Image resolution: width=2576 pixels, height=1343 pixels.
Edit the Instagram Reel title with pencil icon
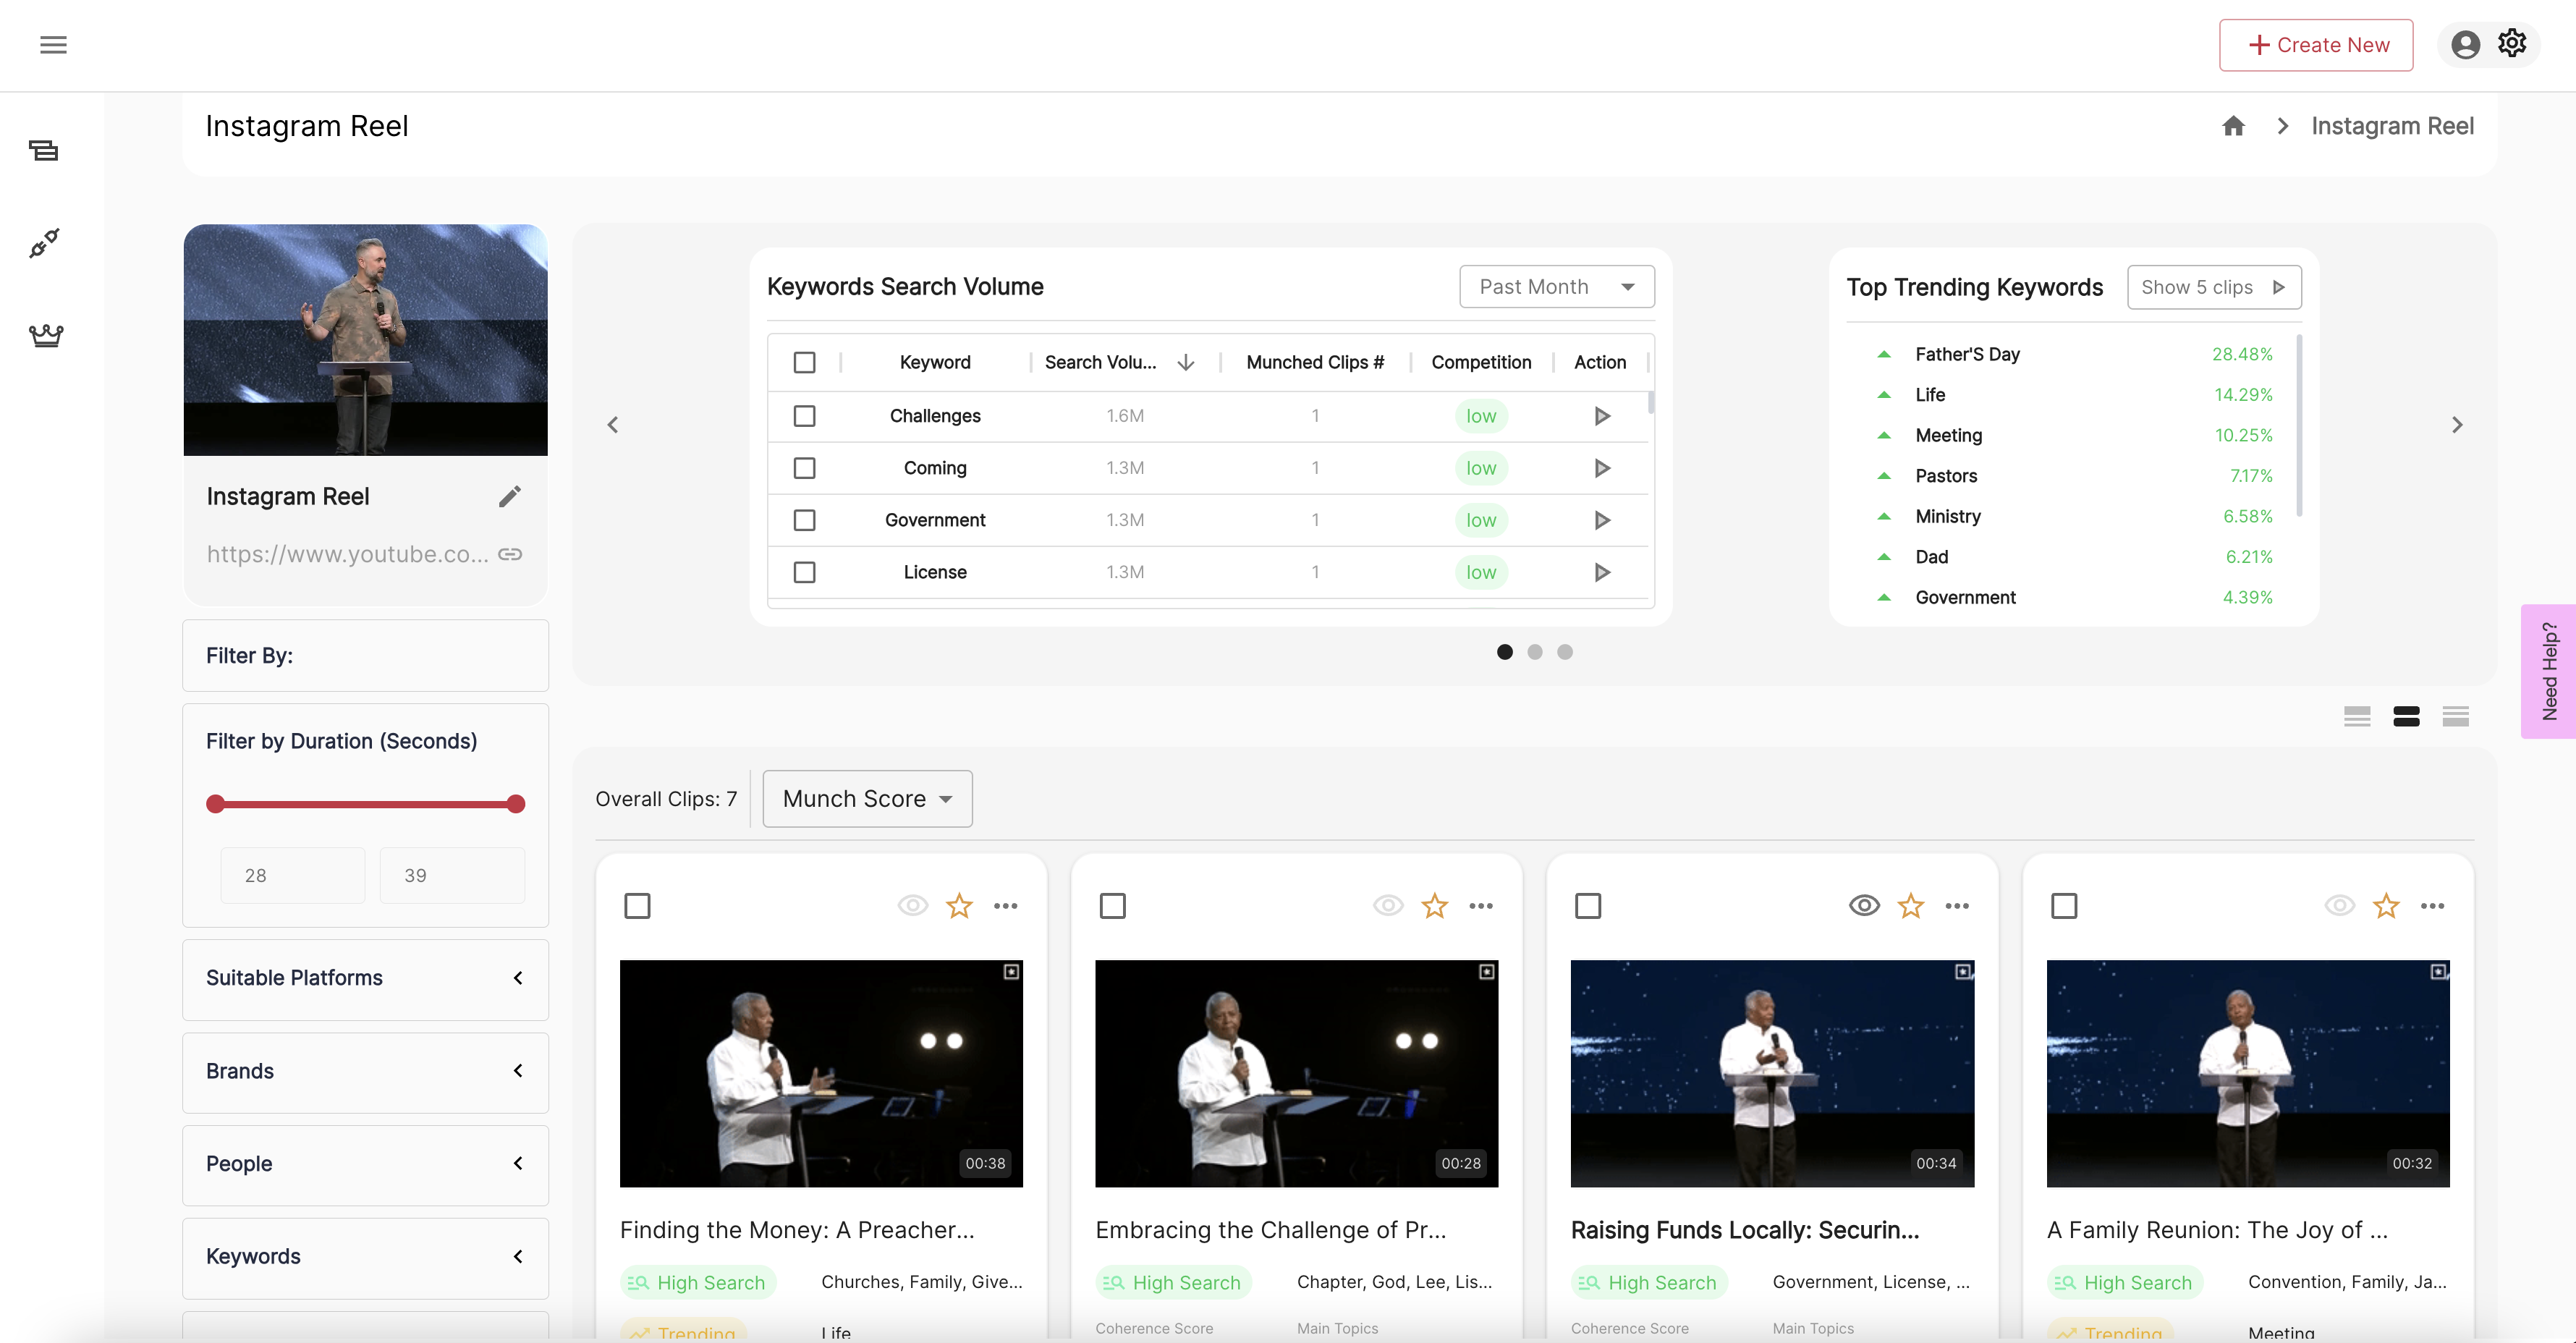pos(509,496)
